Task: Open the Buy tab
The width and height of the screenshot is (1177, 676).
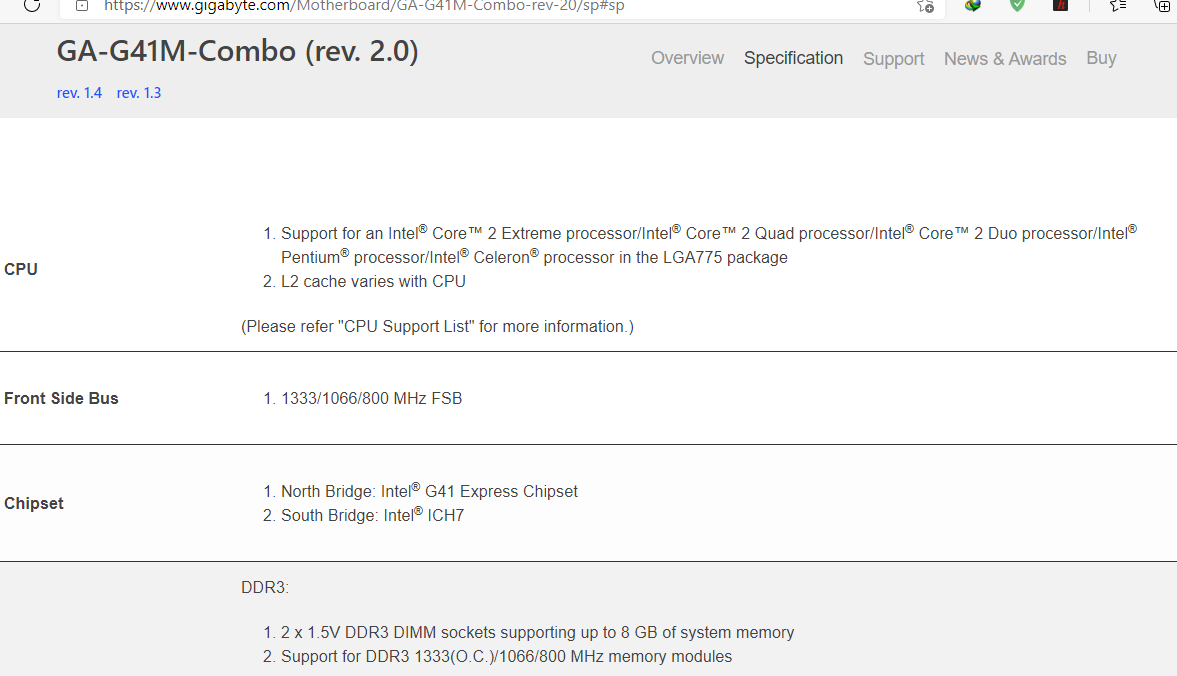Action: [1100, 58]
